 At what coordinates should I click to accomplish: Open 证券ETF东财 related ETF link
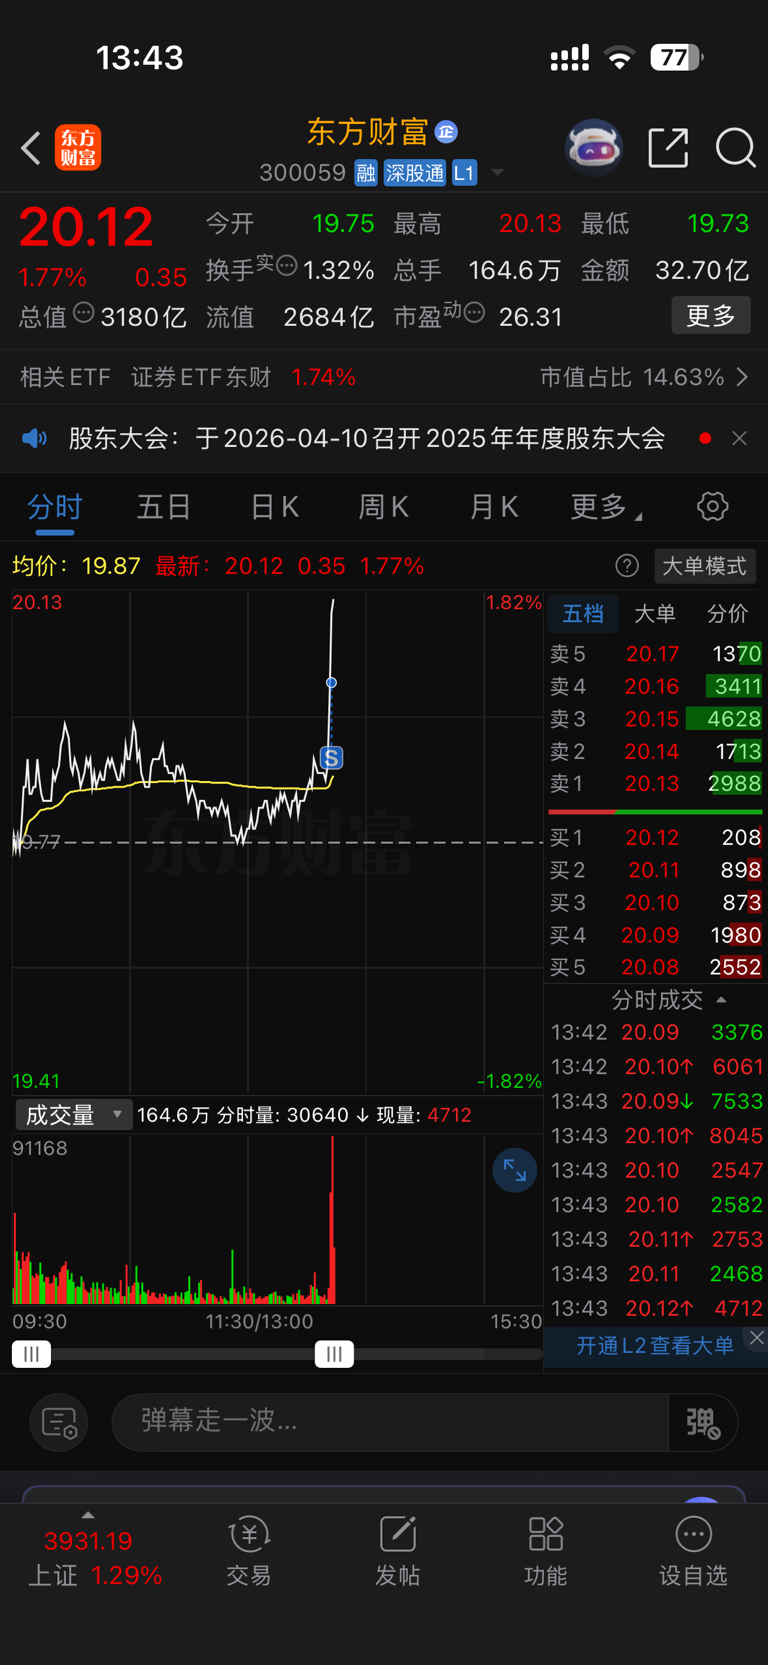[x=201, y=377]
